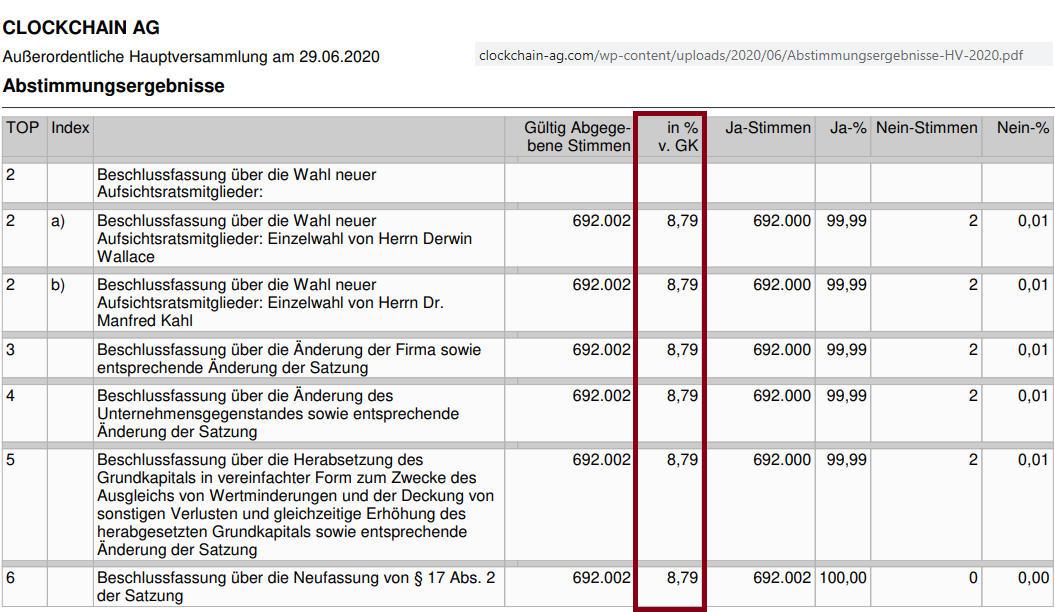Image resolution: width=1055 pixels, height=612 pixels.
Task: Click the Nein-Stimmen column header
Action: (926, 128)
